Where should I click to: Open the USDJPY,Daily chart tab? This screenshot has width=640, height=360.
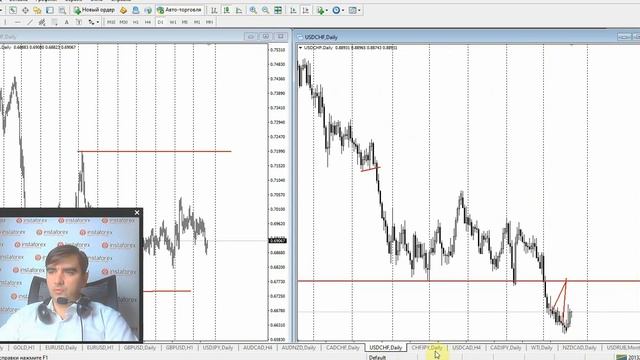pyautogui.click(x=218, y=348)
